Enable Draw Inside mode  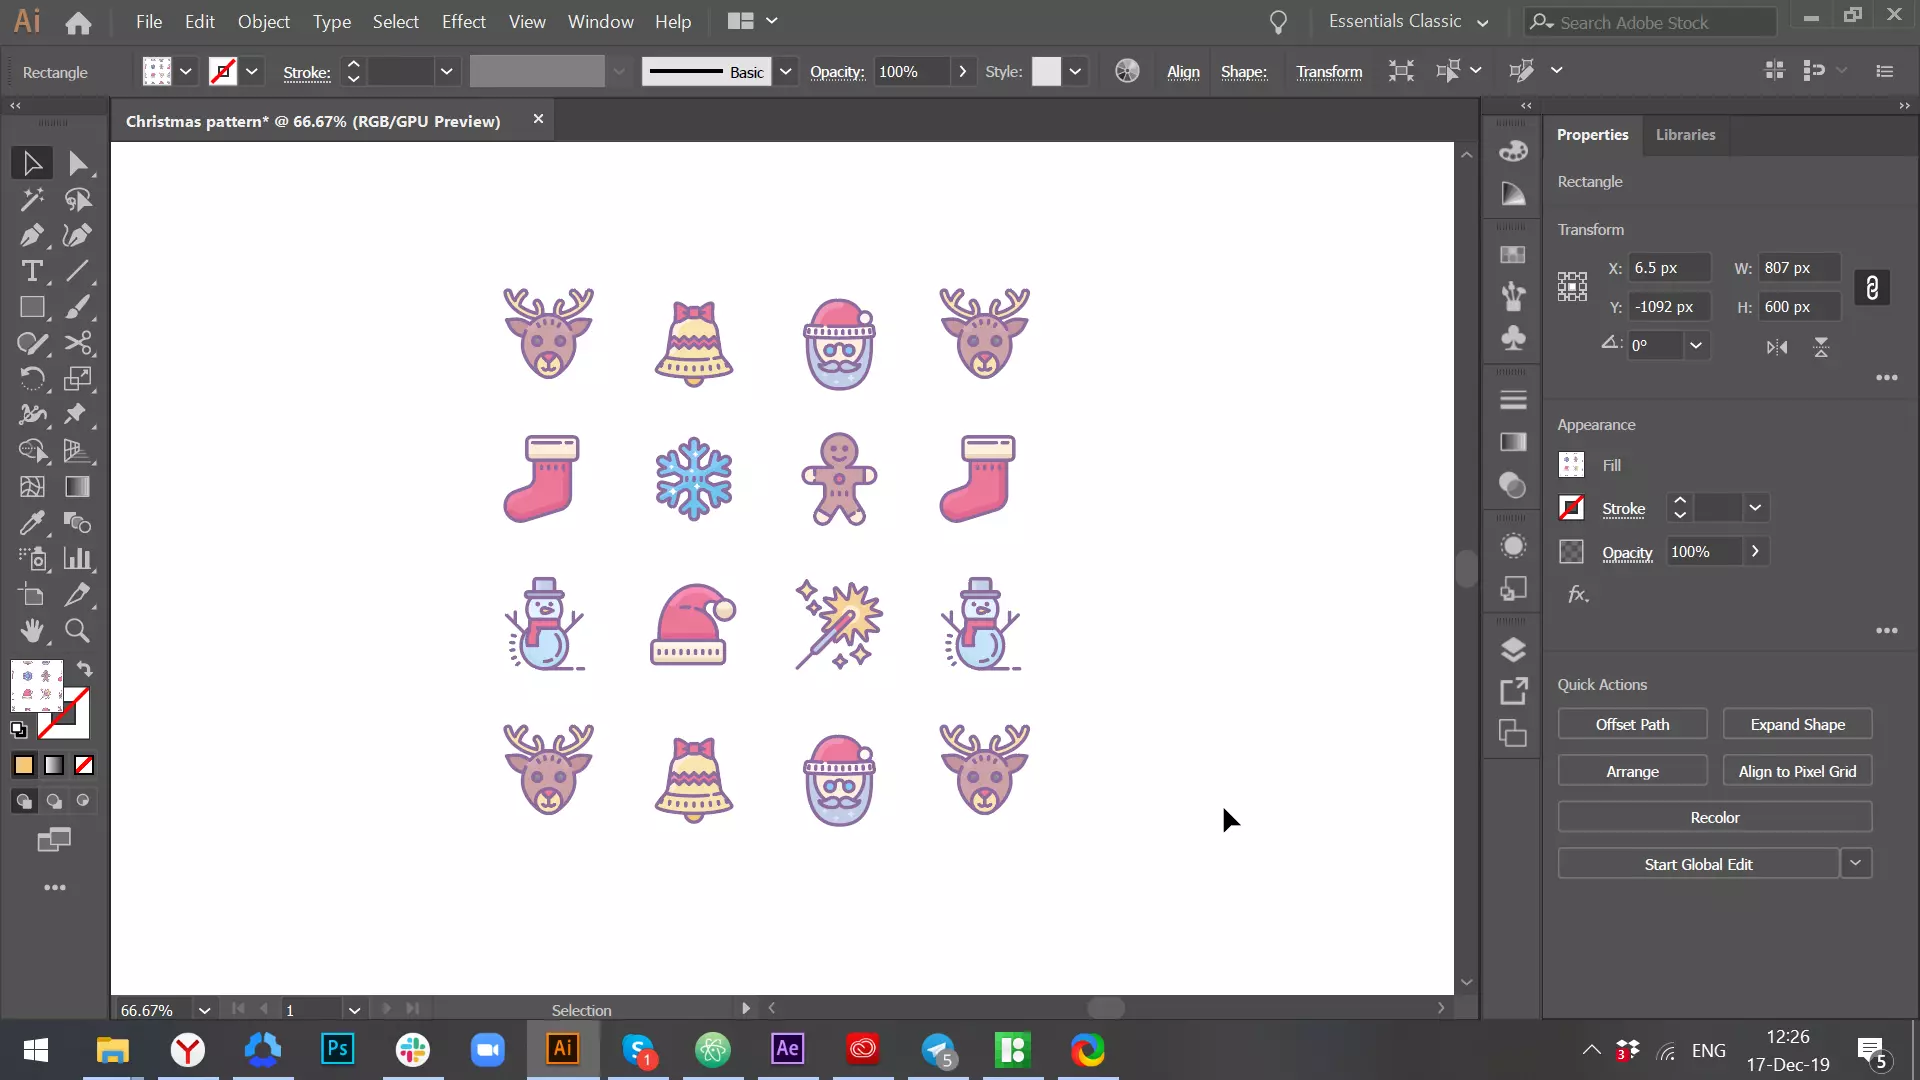[x=83, y=801]
